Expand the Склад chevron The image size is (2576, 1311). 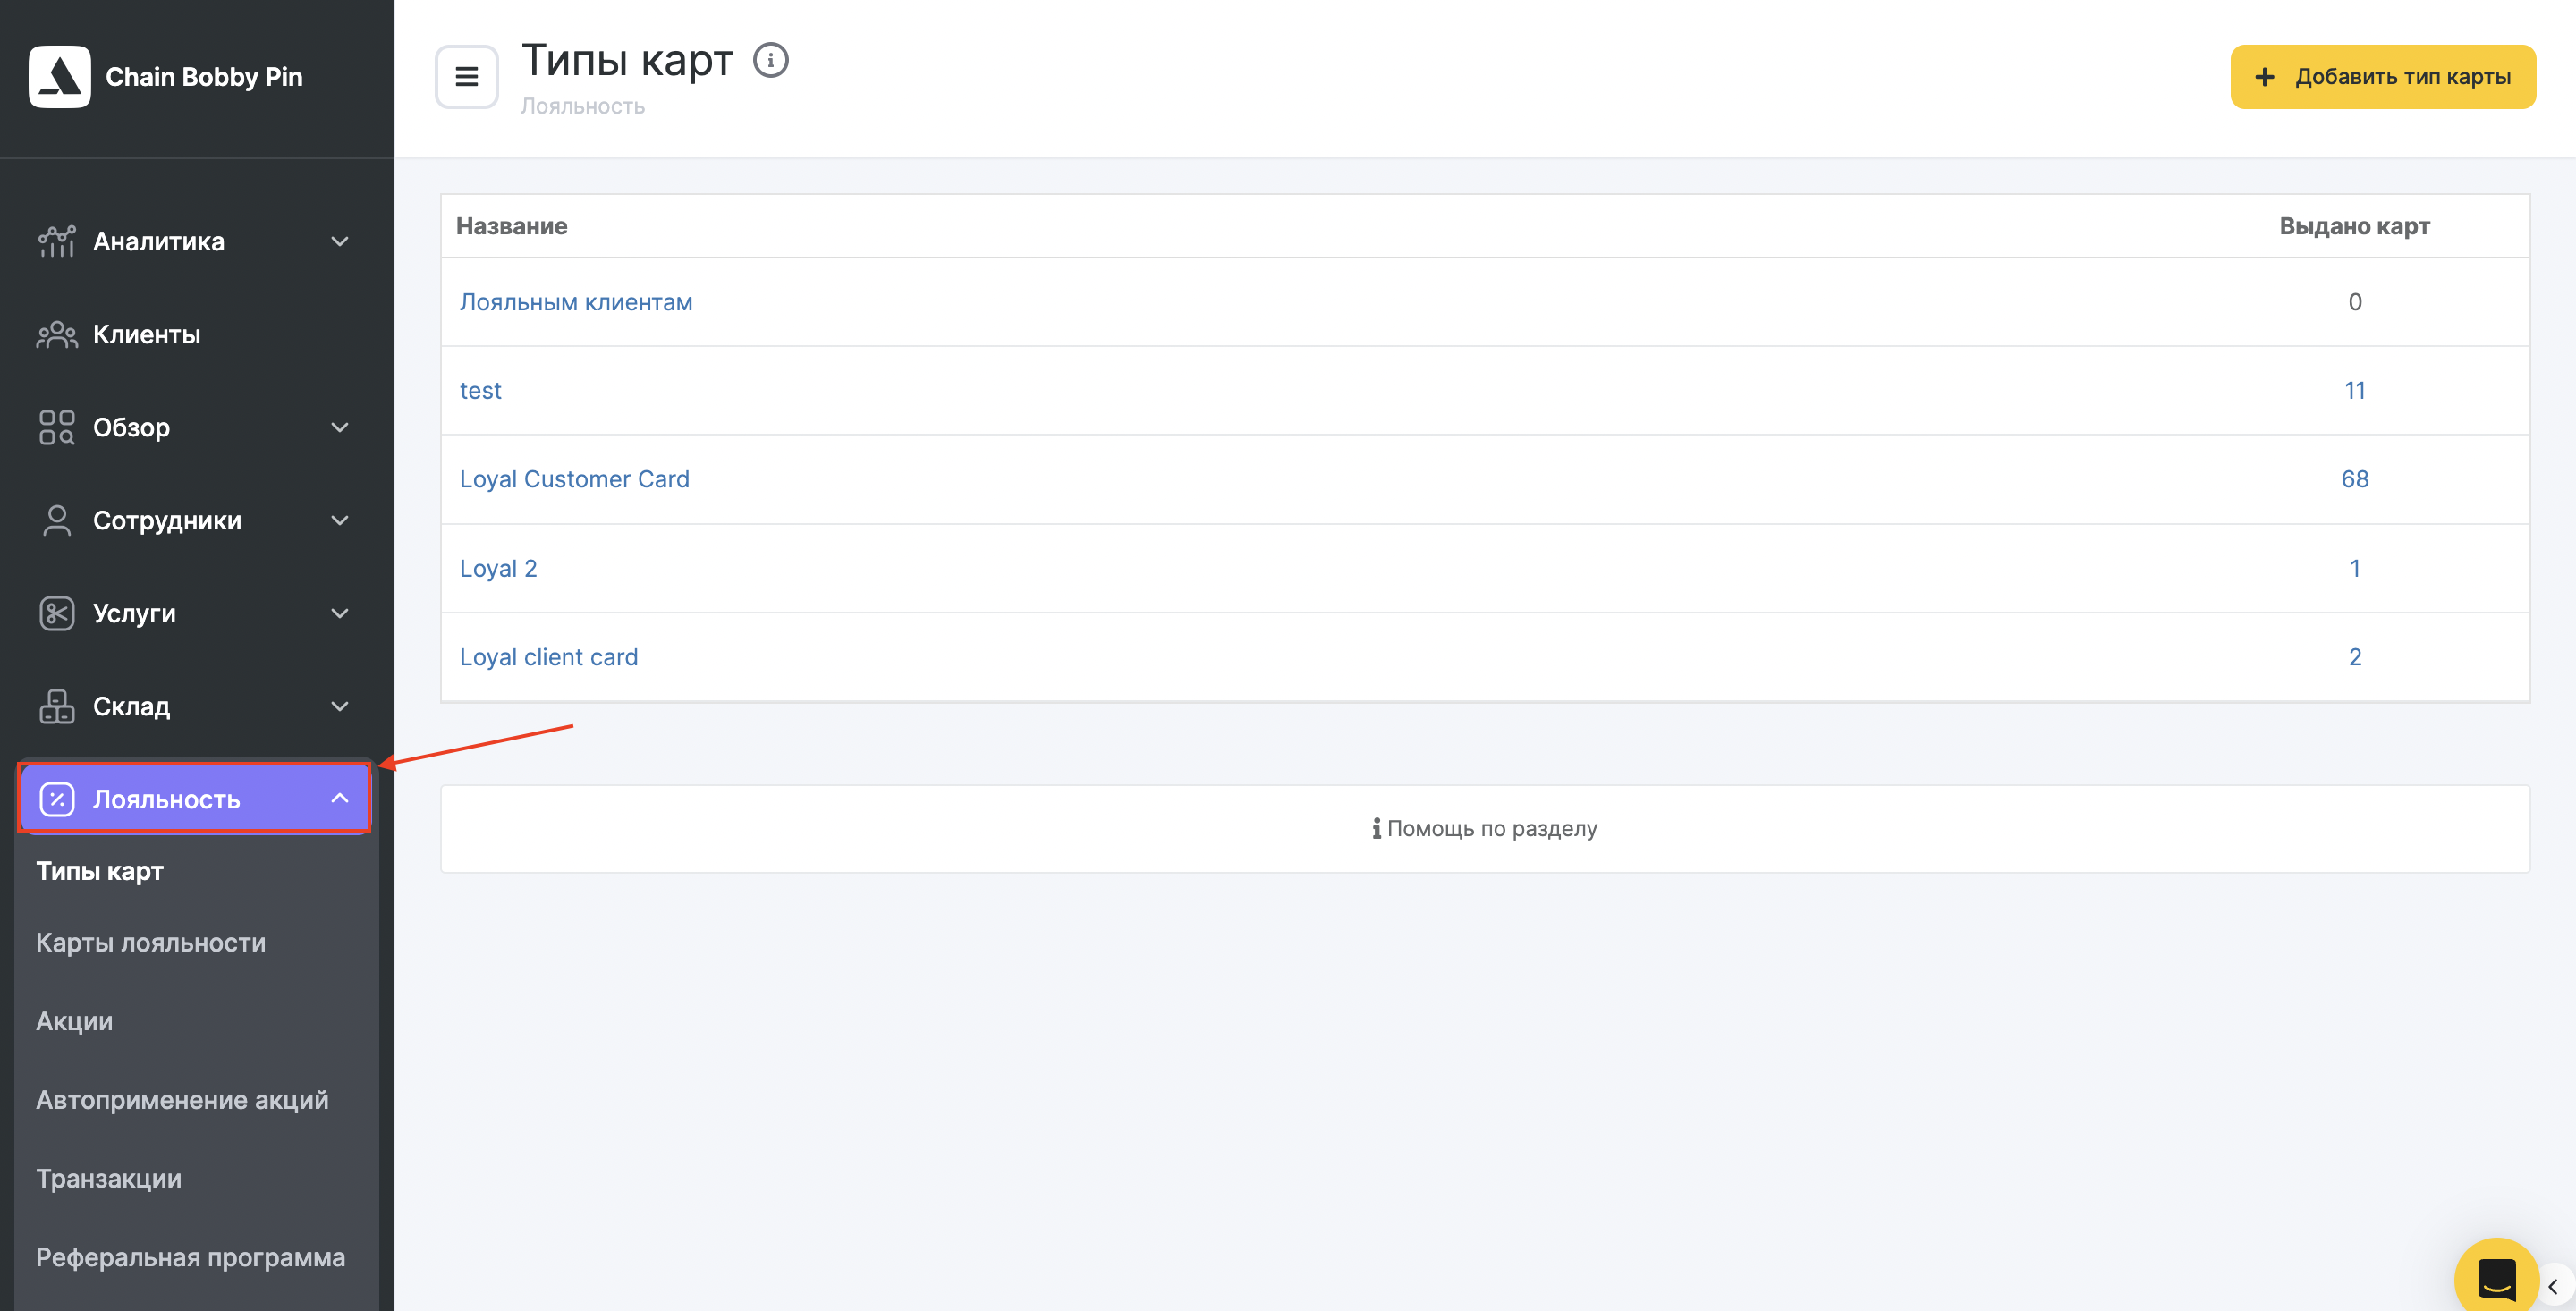click(x=340, y=706)
